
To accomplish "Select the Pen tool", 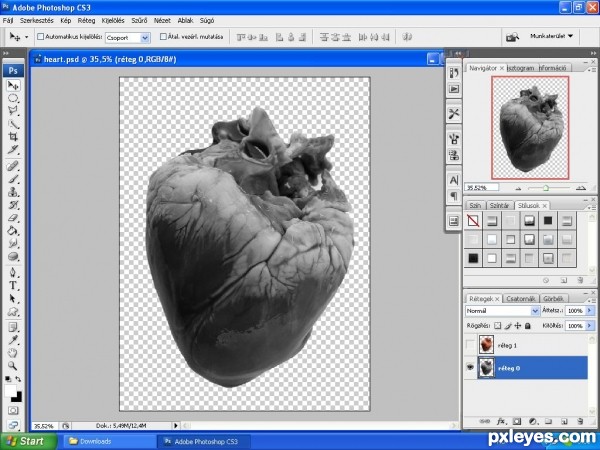I will (x=13, y=272).
